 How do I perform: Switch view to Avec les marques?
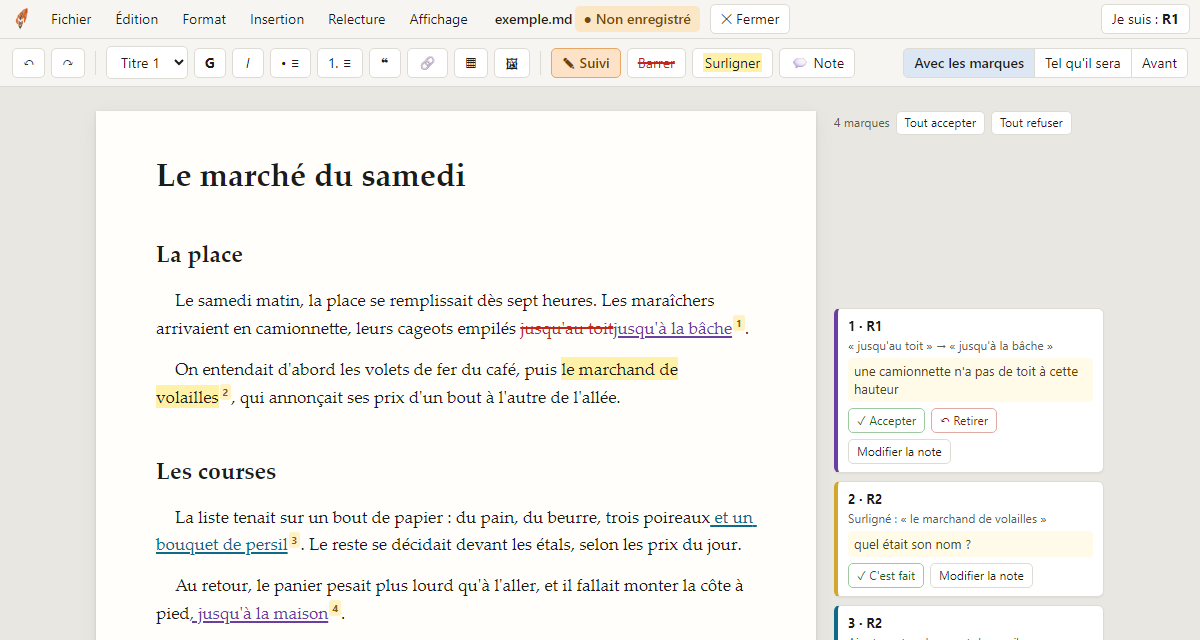coord(969,63)
